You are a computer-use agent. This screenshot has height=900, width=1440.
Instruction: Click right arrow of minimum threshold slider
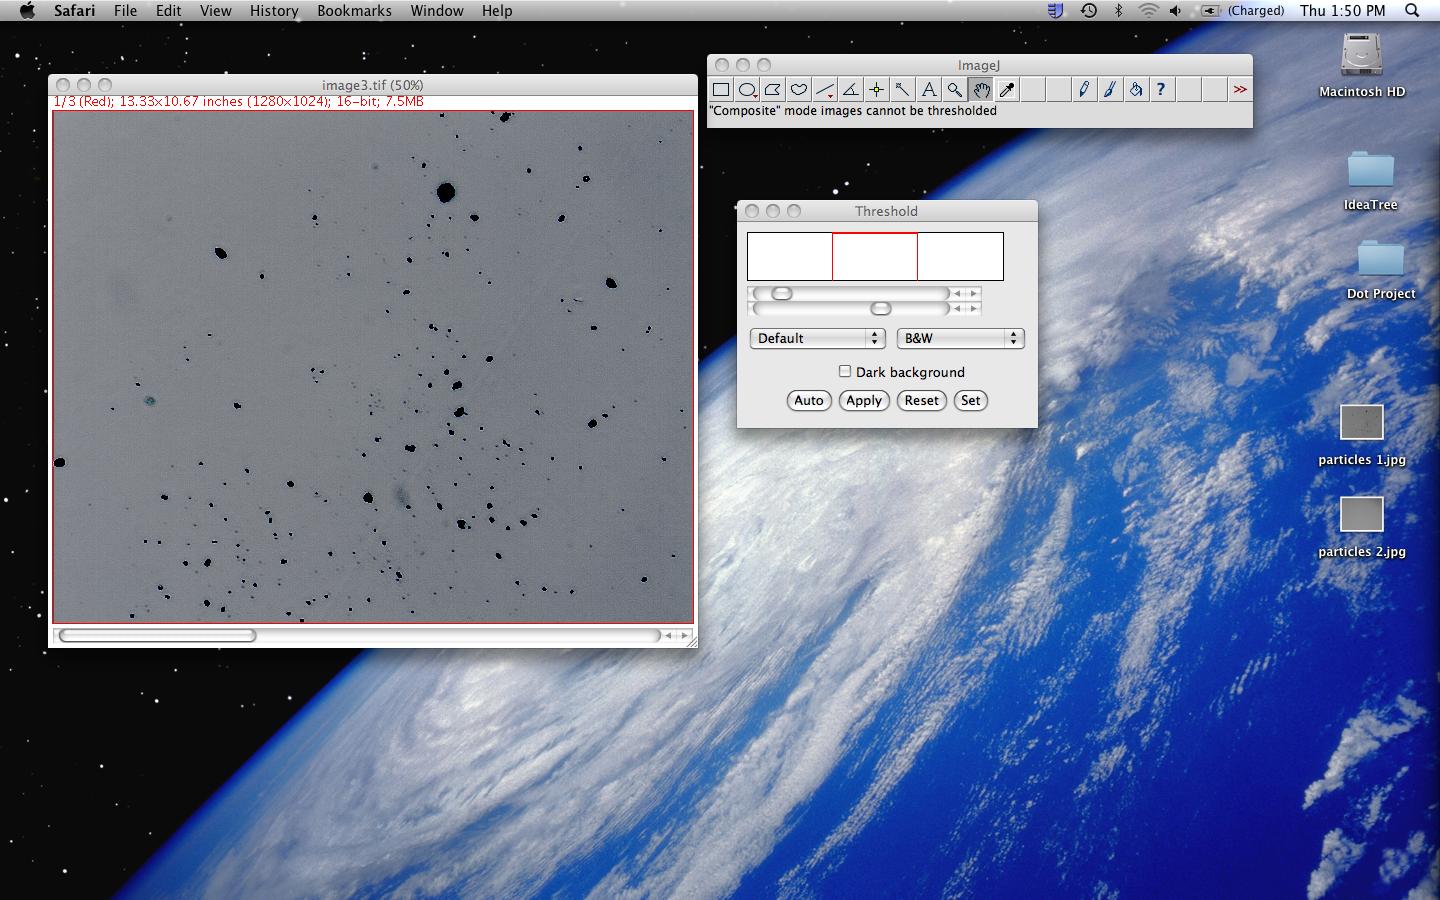tap(973, 293)
